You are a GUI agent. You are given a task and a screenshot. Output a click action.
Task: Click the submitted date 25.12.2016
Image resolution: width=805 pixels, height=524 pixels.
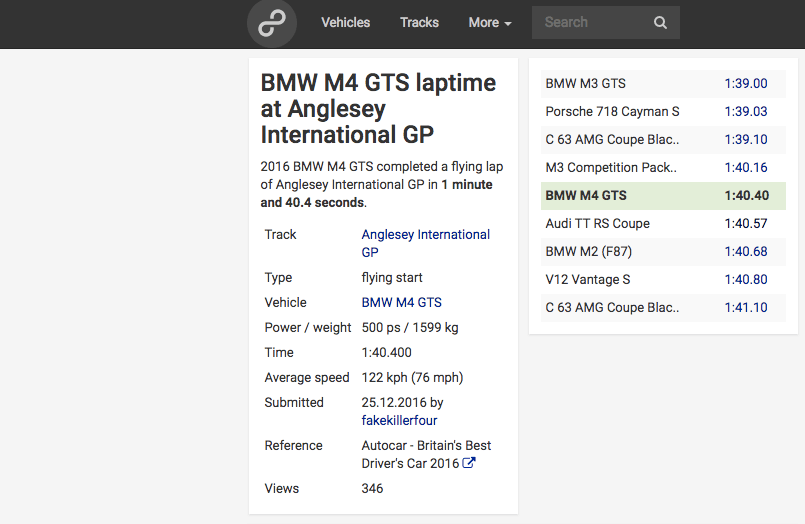(x=394, y=402)
